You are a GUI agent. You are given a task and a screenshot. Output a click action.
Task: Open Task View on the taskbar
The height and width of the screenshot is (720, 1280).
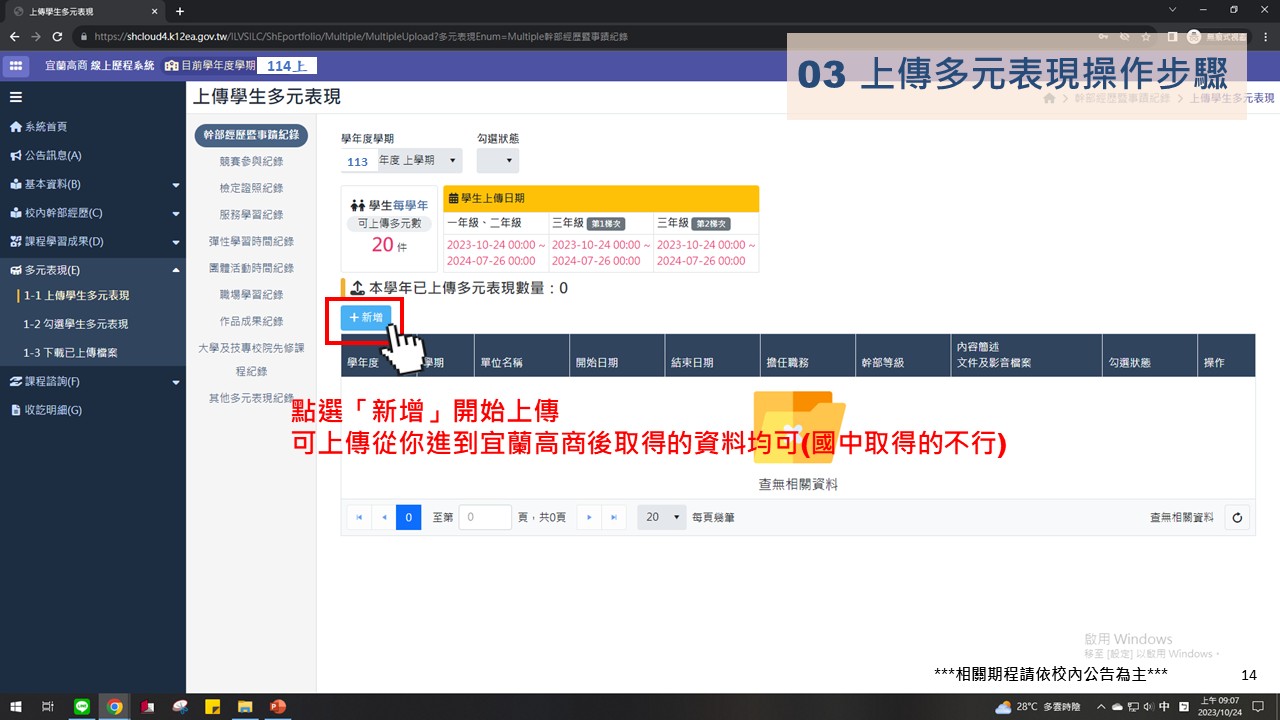tap(48, 706)
